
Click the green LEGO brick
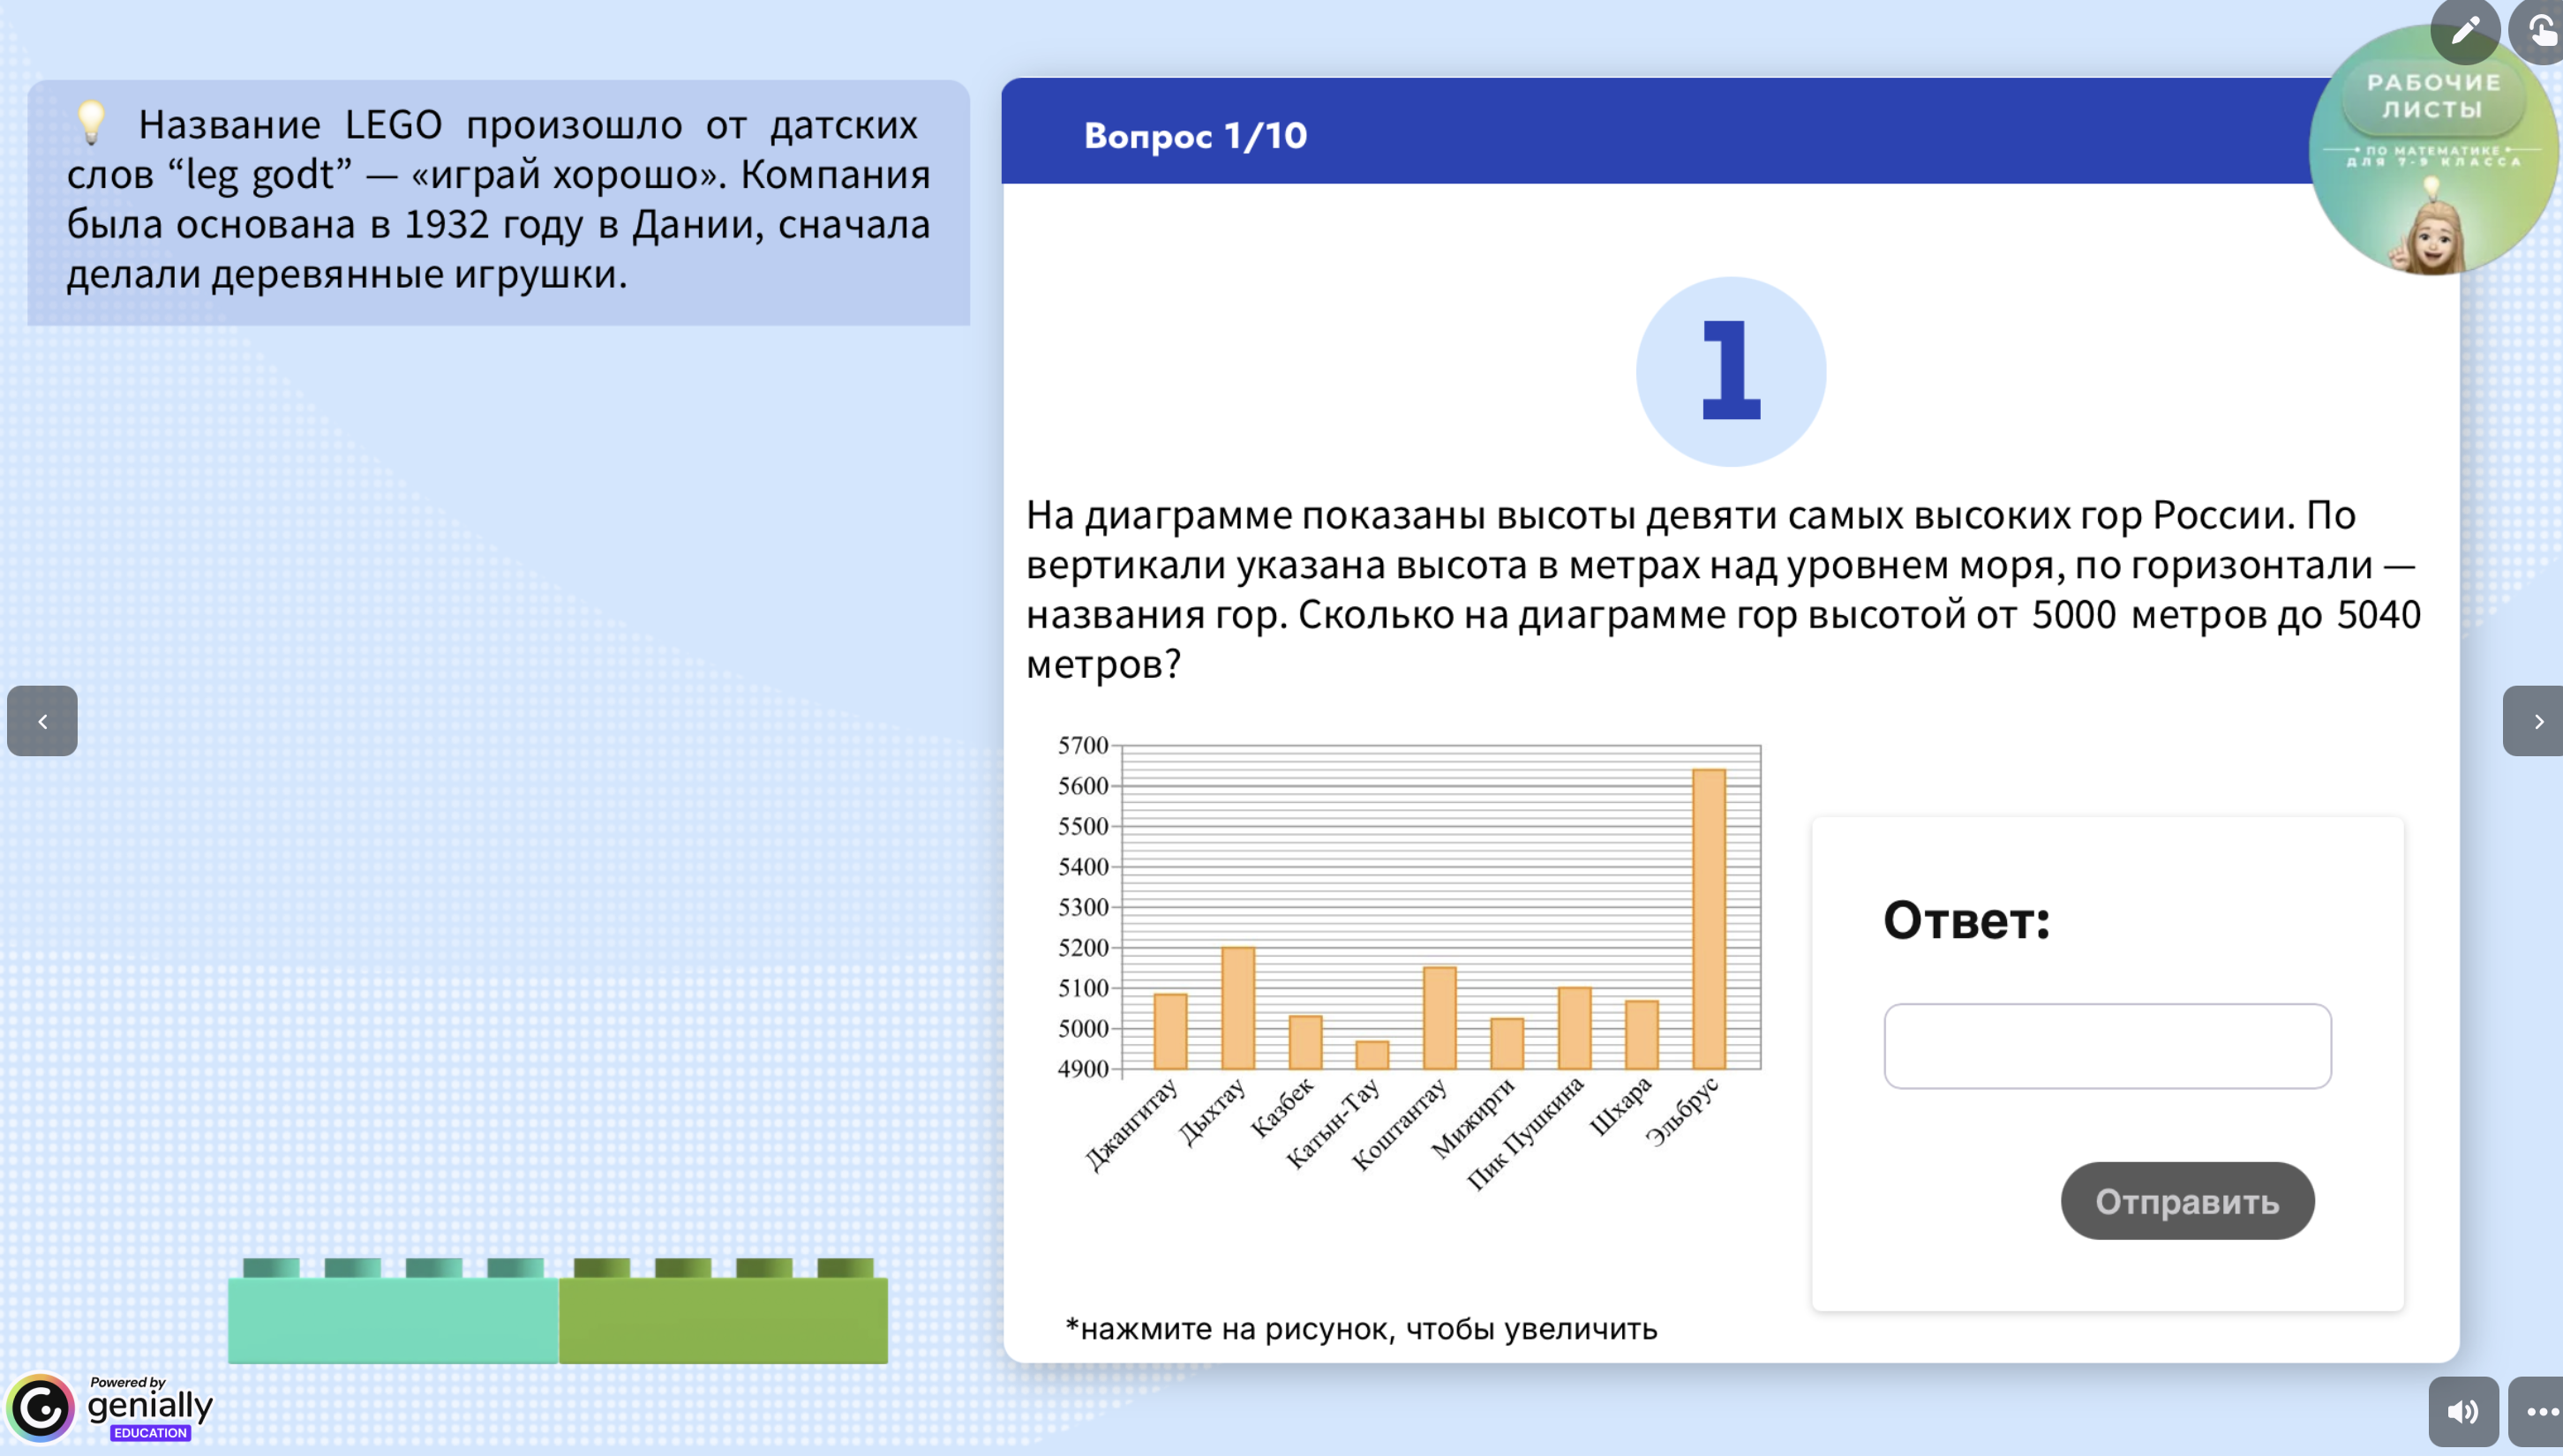pyautogui.click(x=723, y=1311)
